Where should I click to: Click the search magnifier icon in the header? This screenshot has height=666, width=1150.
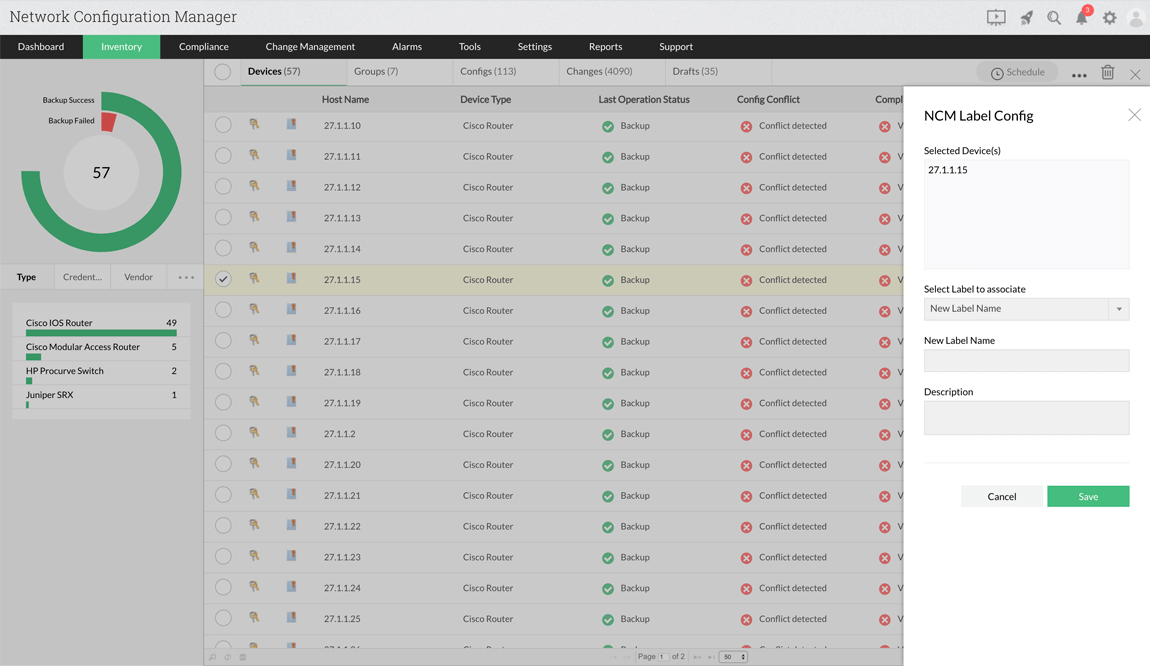click(x=1053, y=17)
